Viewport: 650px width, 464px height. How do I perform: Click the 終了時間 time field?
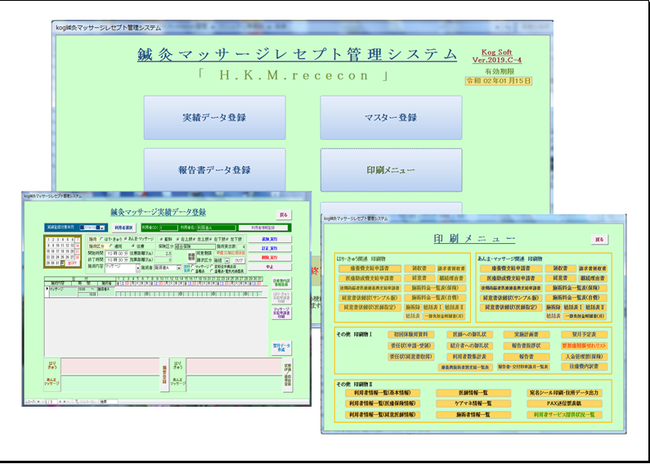[x=117, y=260]
